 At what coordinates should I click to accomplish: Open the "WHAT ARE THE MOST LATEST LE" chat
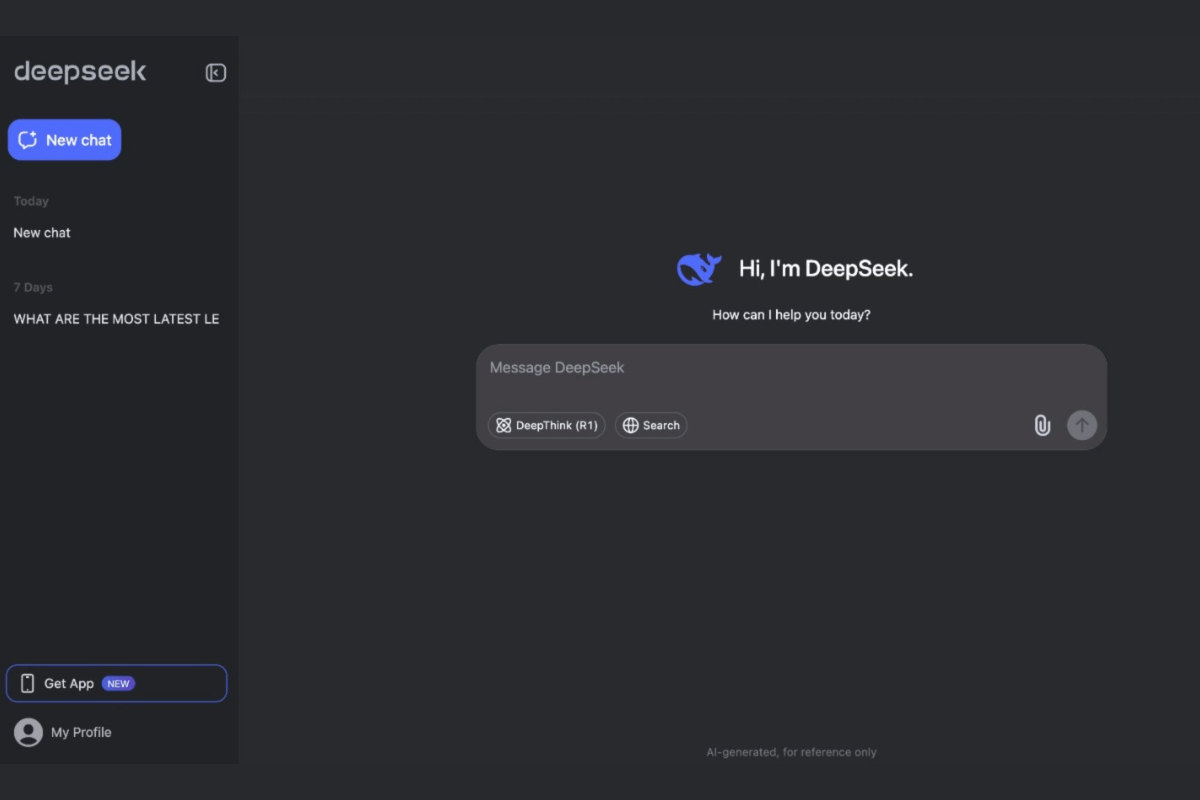pos(116,319)
